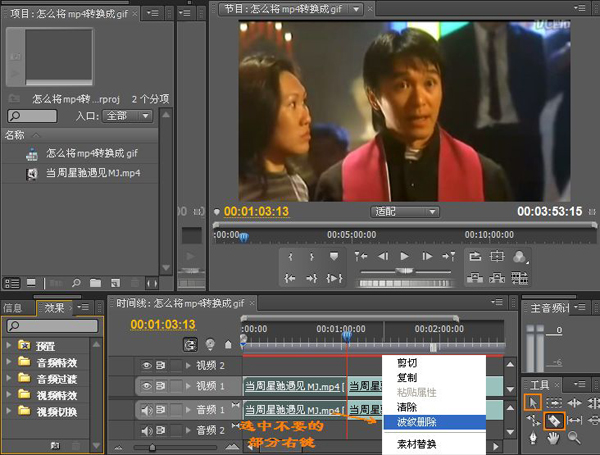600x455 pixels.
Task: Select the Track Select tool
Action: tap(554, 403)
